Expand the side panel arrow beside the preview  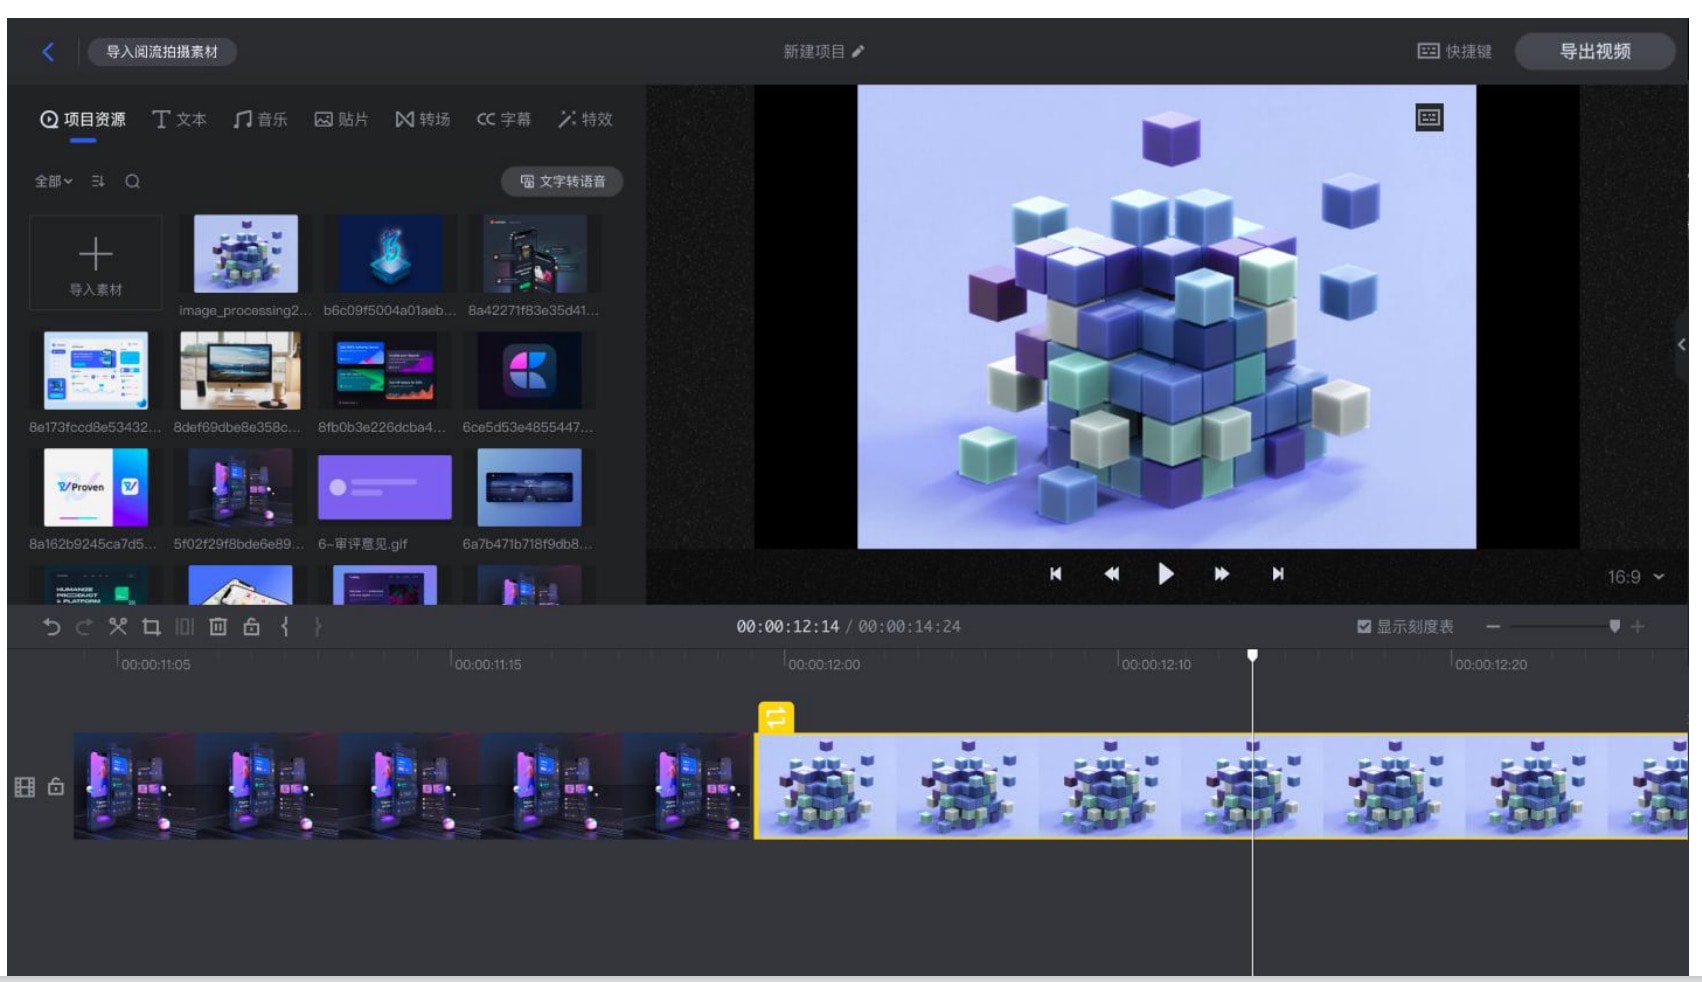(x=1682, y=344)
